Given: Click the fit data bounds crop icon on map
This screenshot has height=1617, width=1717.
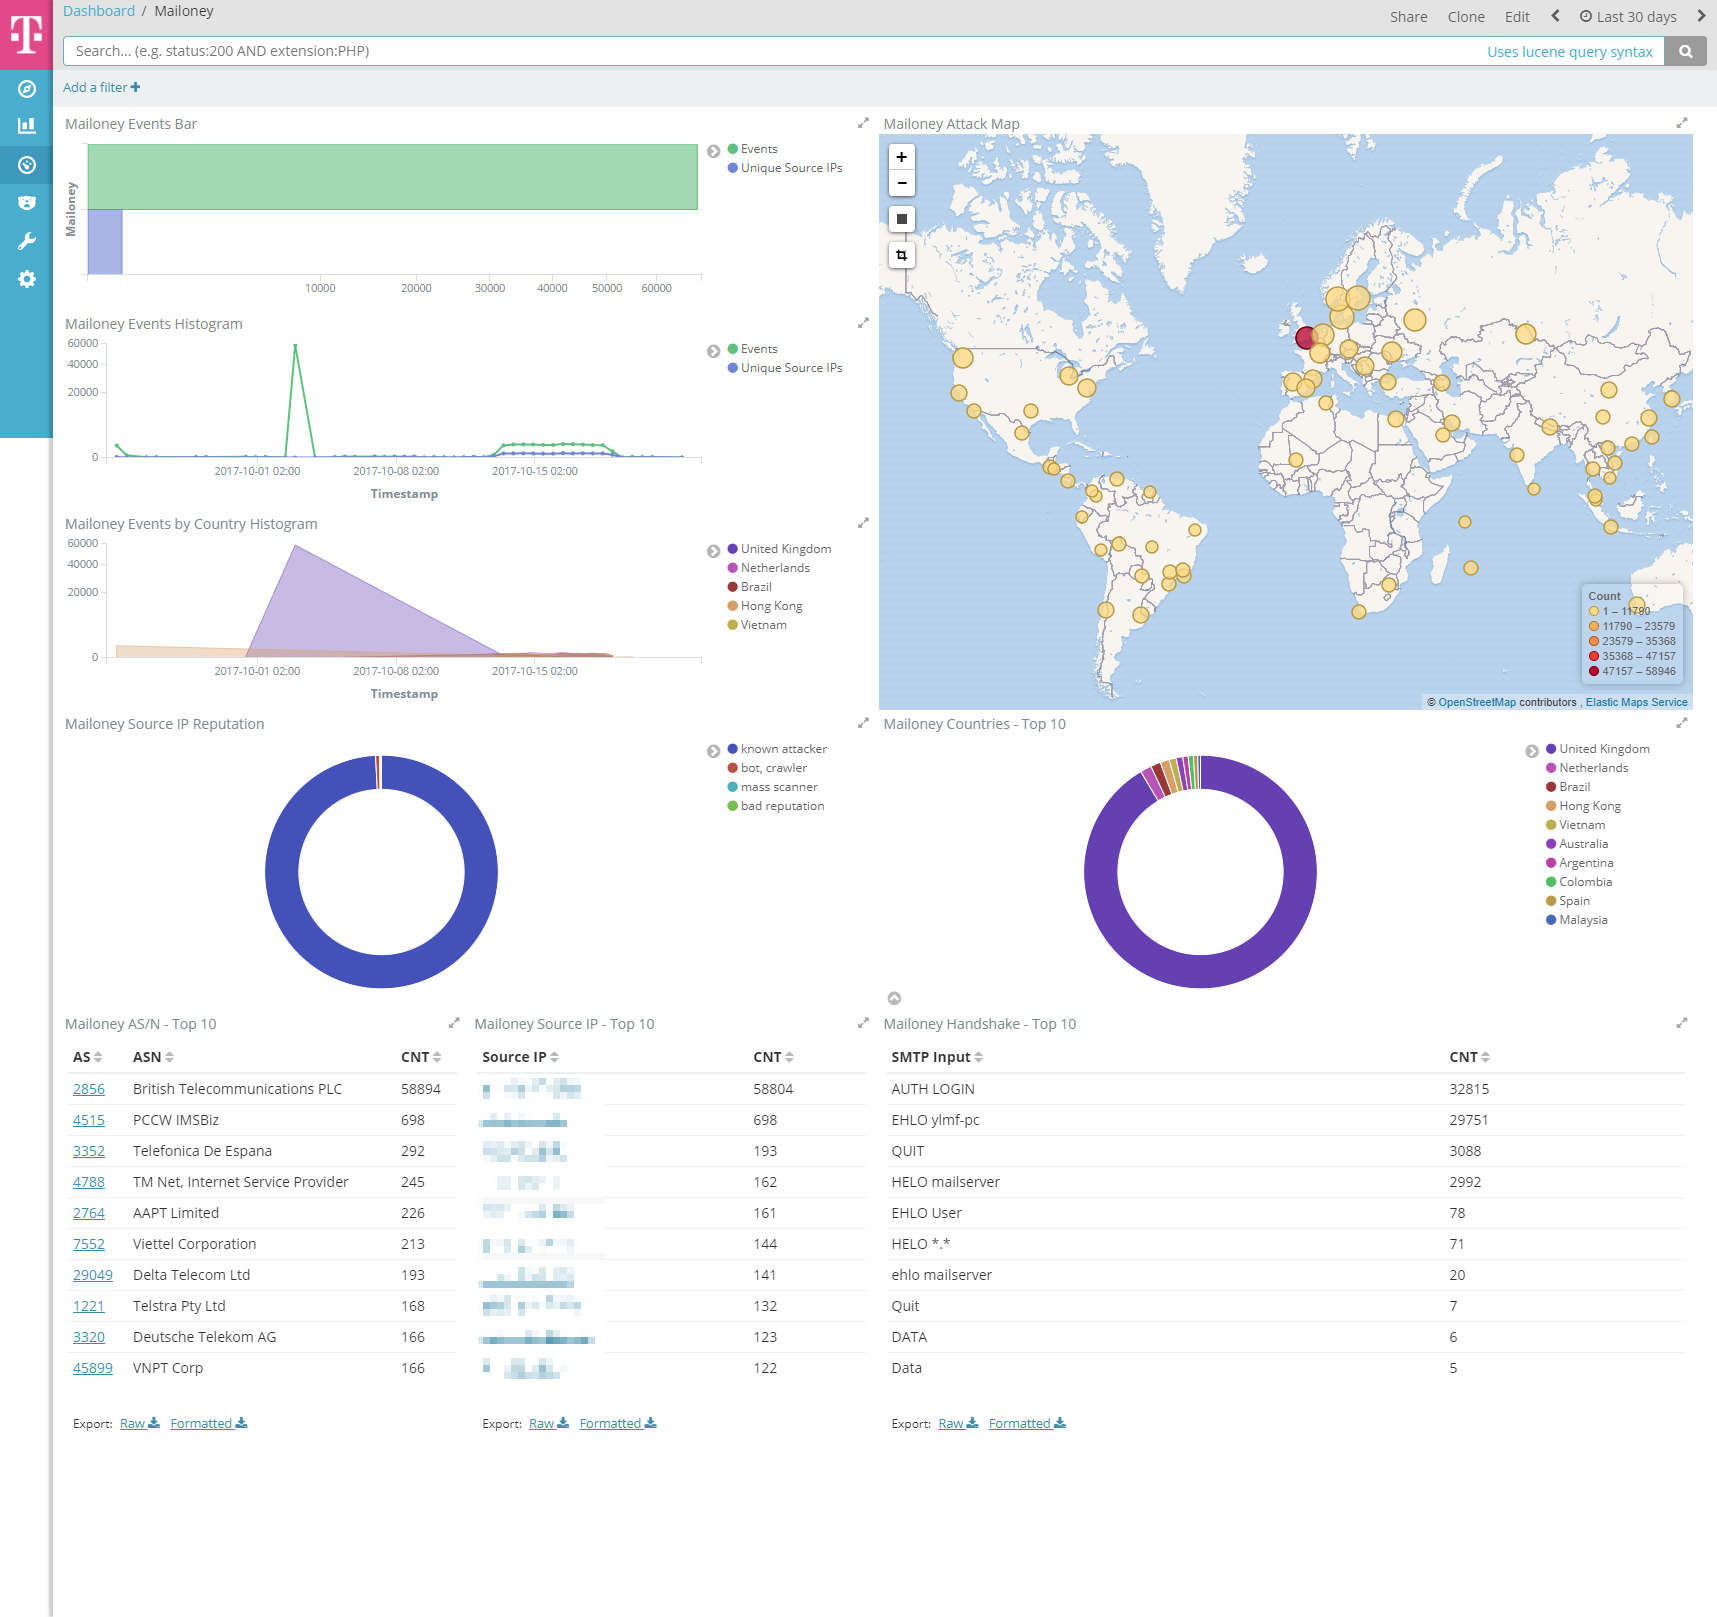Looking at the screenshot, I should point(901,256).
